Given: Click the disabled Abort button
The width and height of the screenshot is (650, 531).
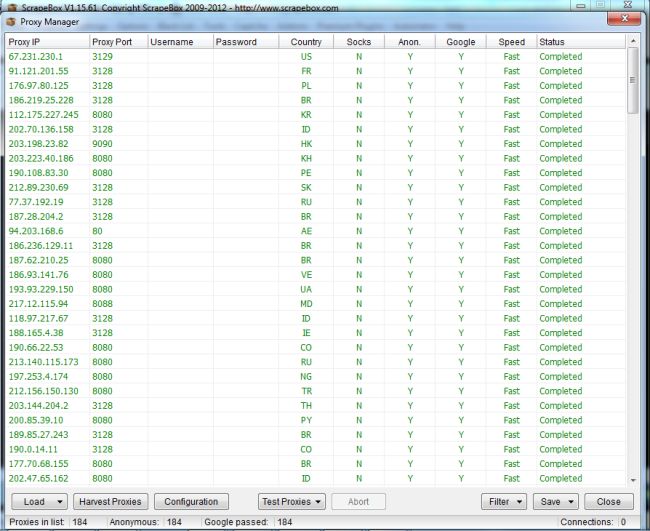Looking at the screenshot, I should click(x=358, y=502).
